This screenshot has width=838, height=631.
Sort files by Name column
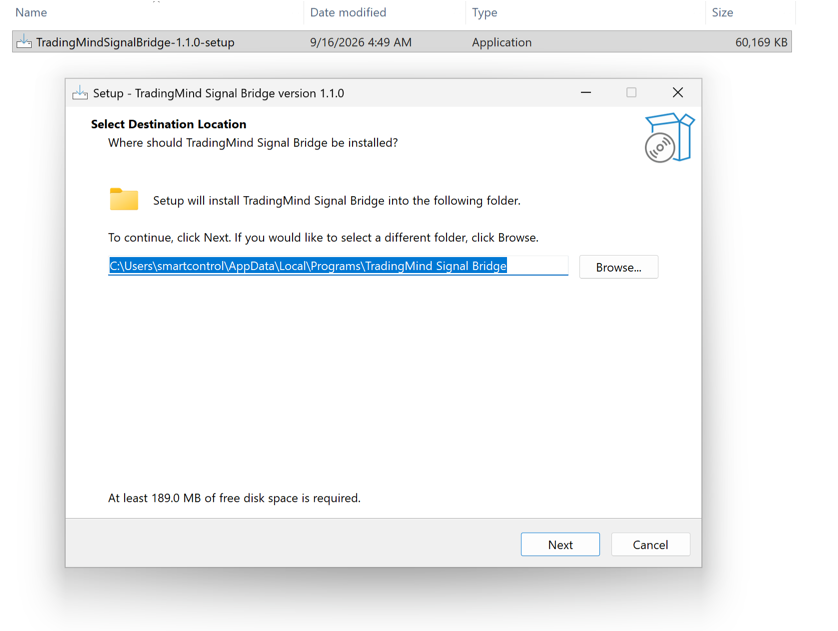tap(31, 12)
